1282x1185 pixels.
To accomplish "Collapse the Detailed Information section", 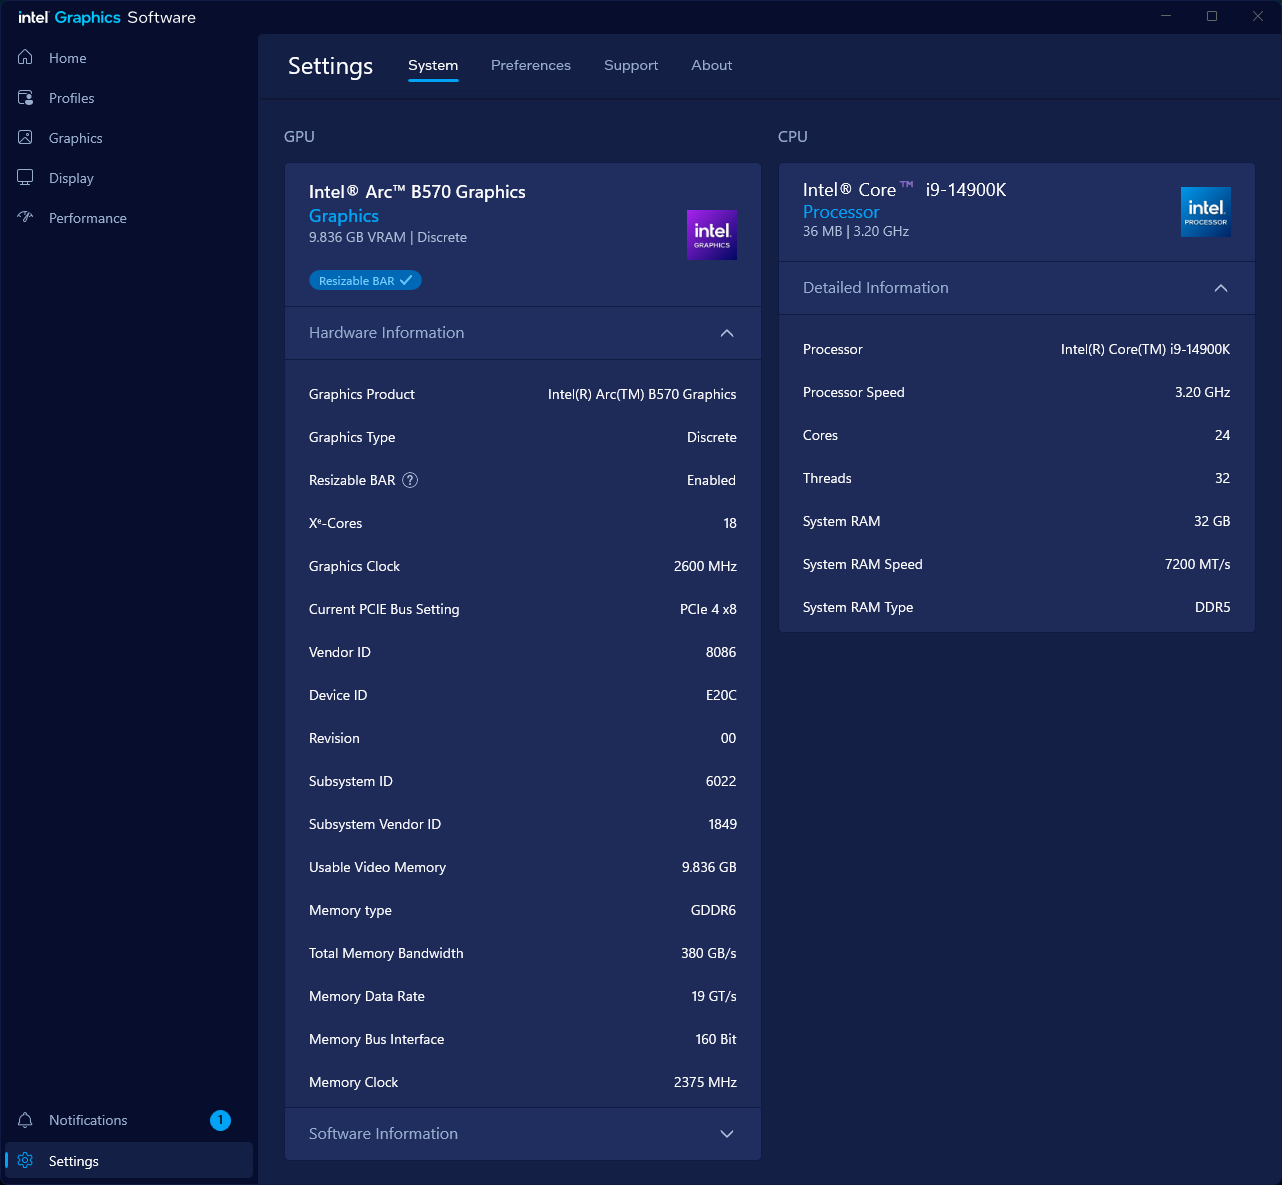I will click(1016, 288).
